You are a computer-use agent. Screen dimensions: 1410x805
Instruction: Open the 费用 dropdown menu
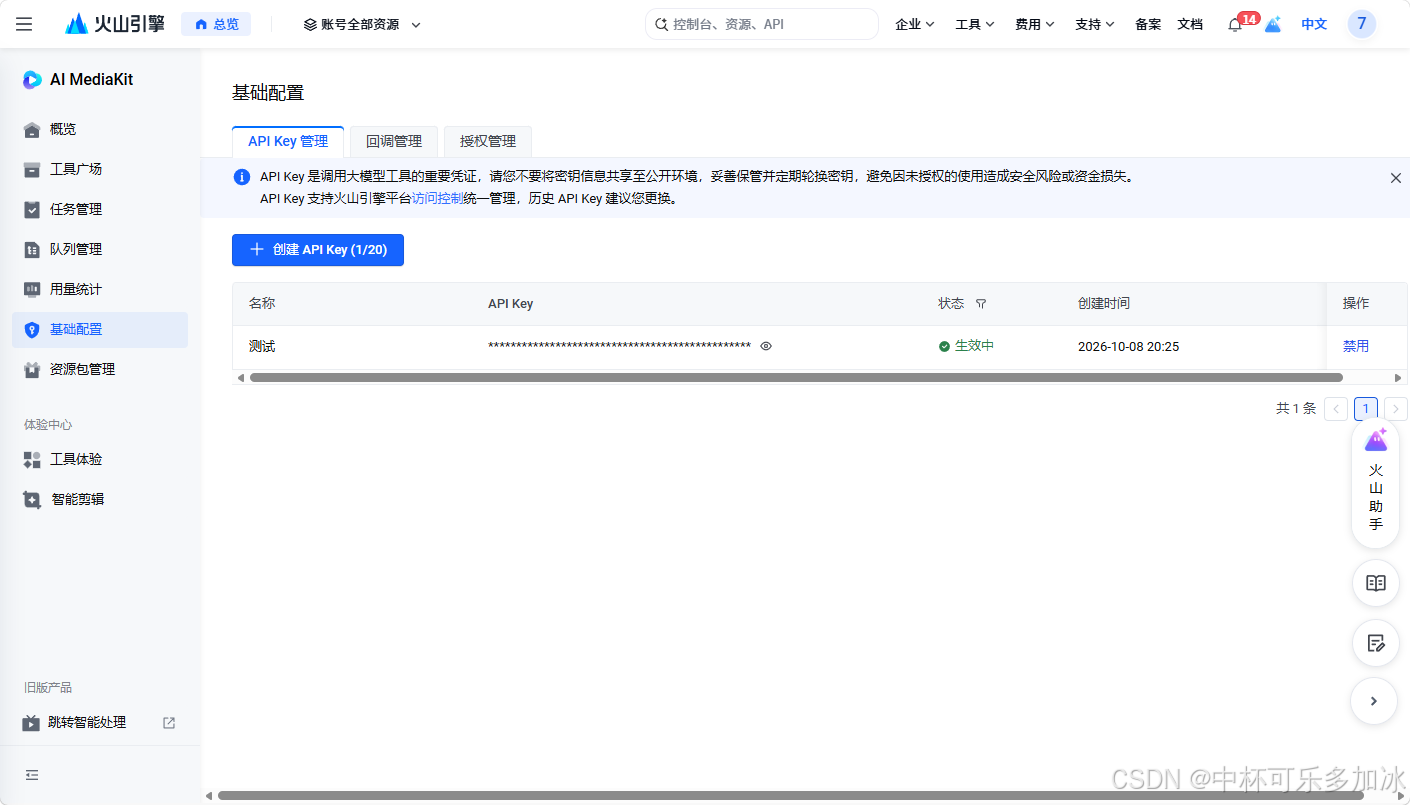tap(1035, 24)
